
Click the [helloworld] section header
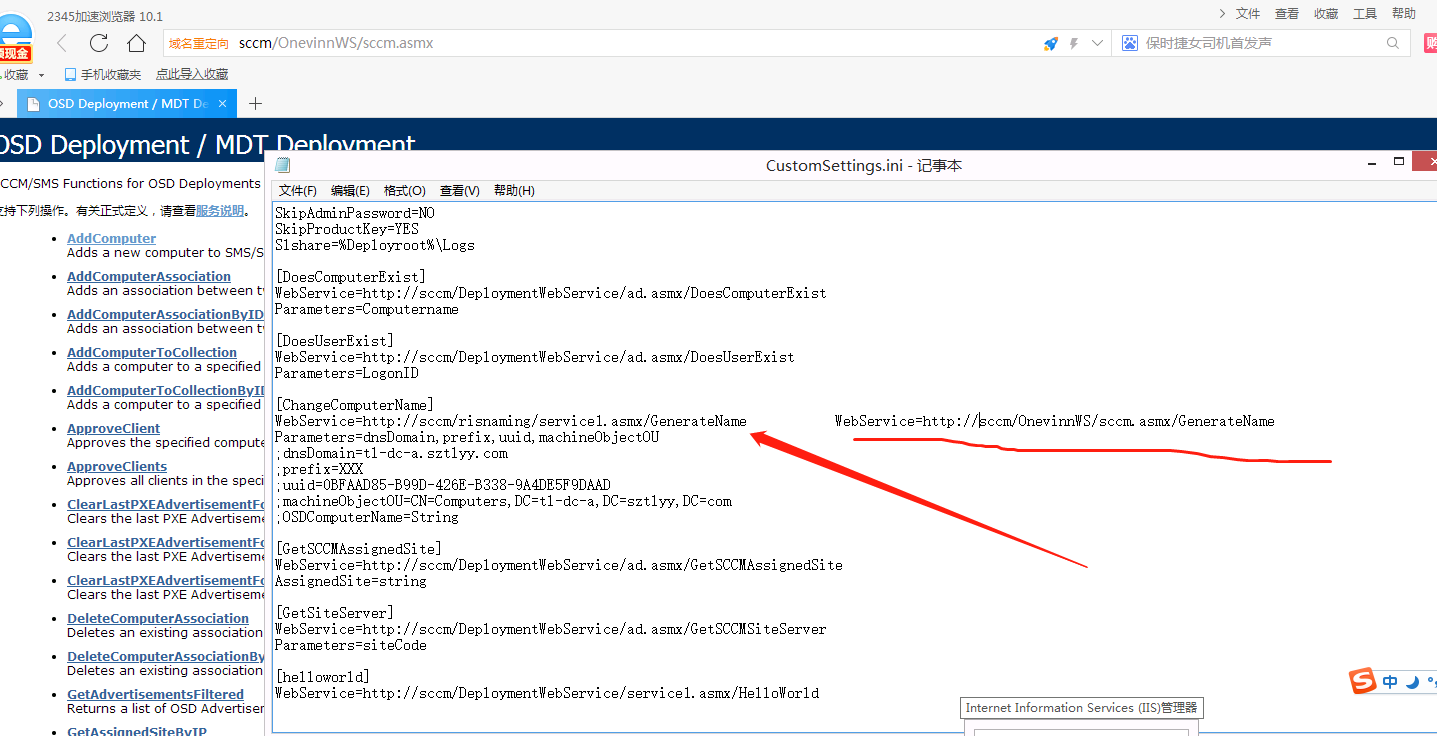323,677
